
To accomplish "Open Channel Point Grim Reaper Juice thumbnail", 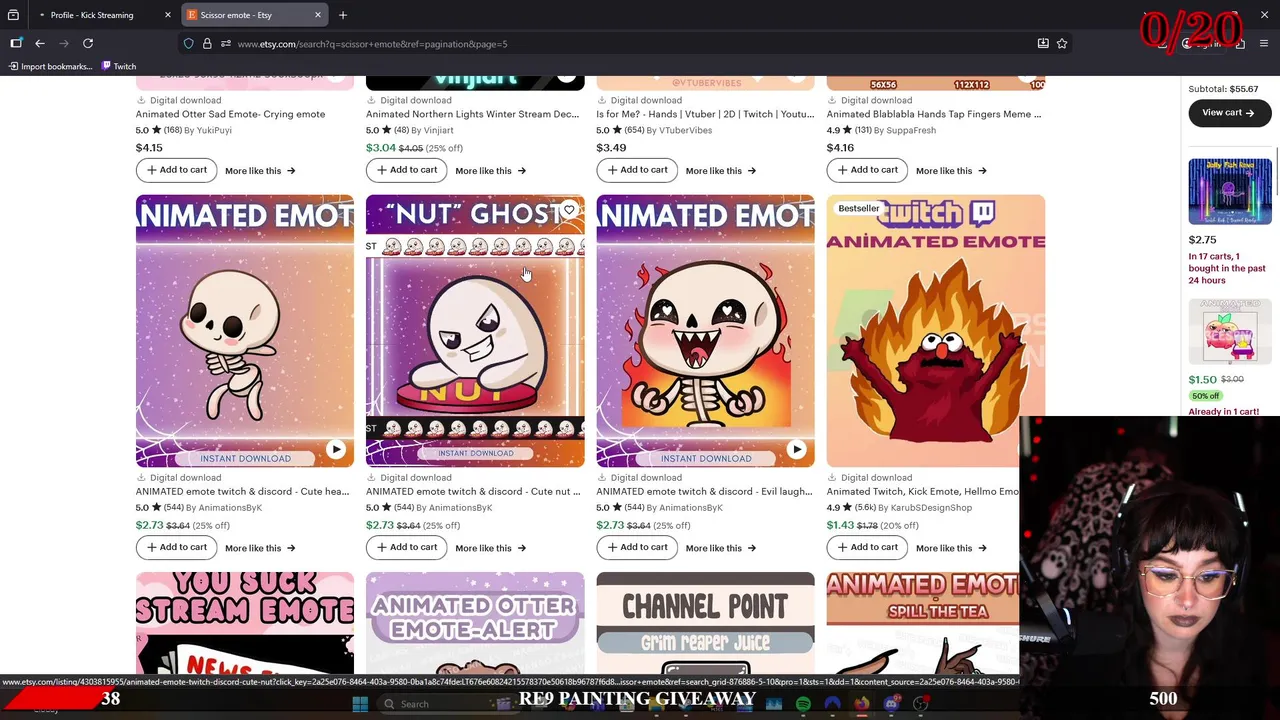I will click(x=705, y=623).
